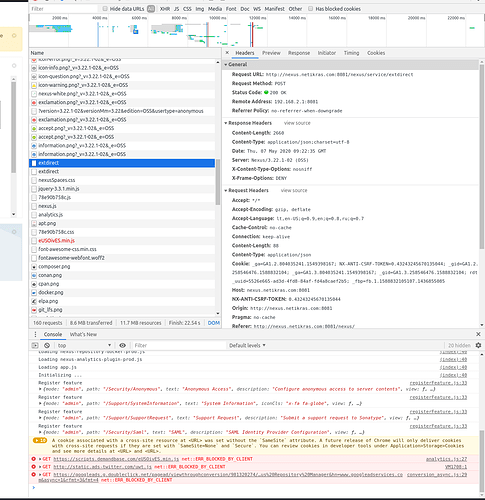Click the live expression eye icon
The image size is (485, 500).
pyautogui.click(x=122, y=345)
